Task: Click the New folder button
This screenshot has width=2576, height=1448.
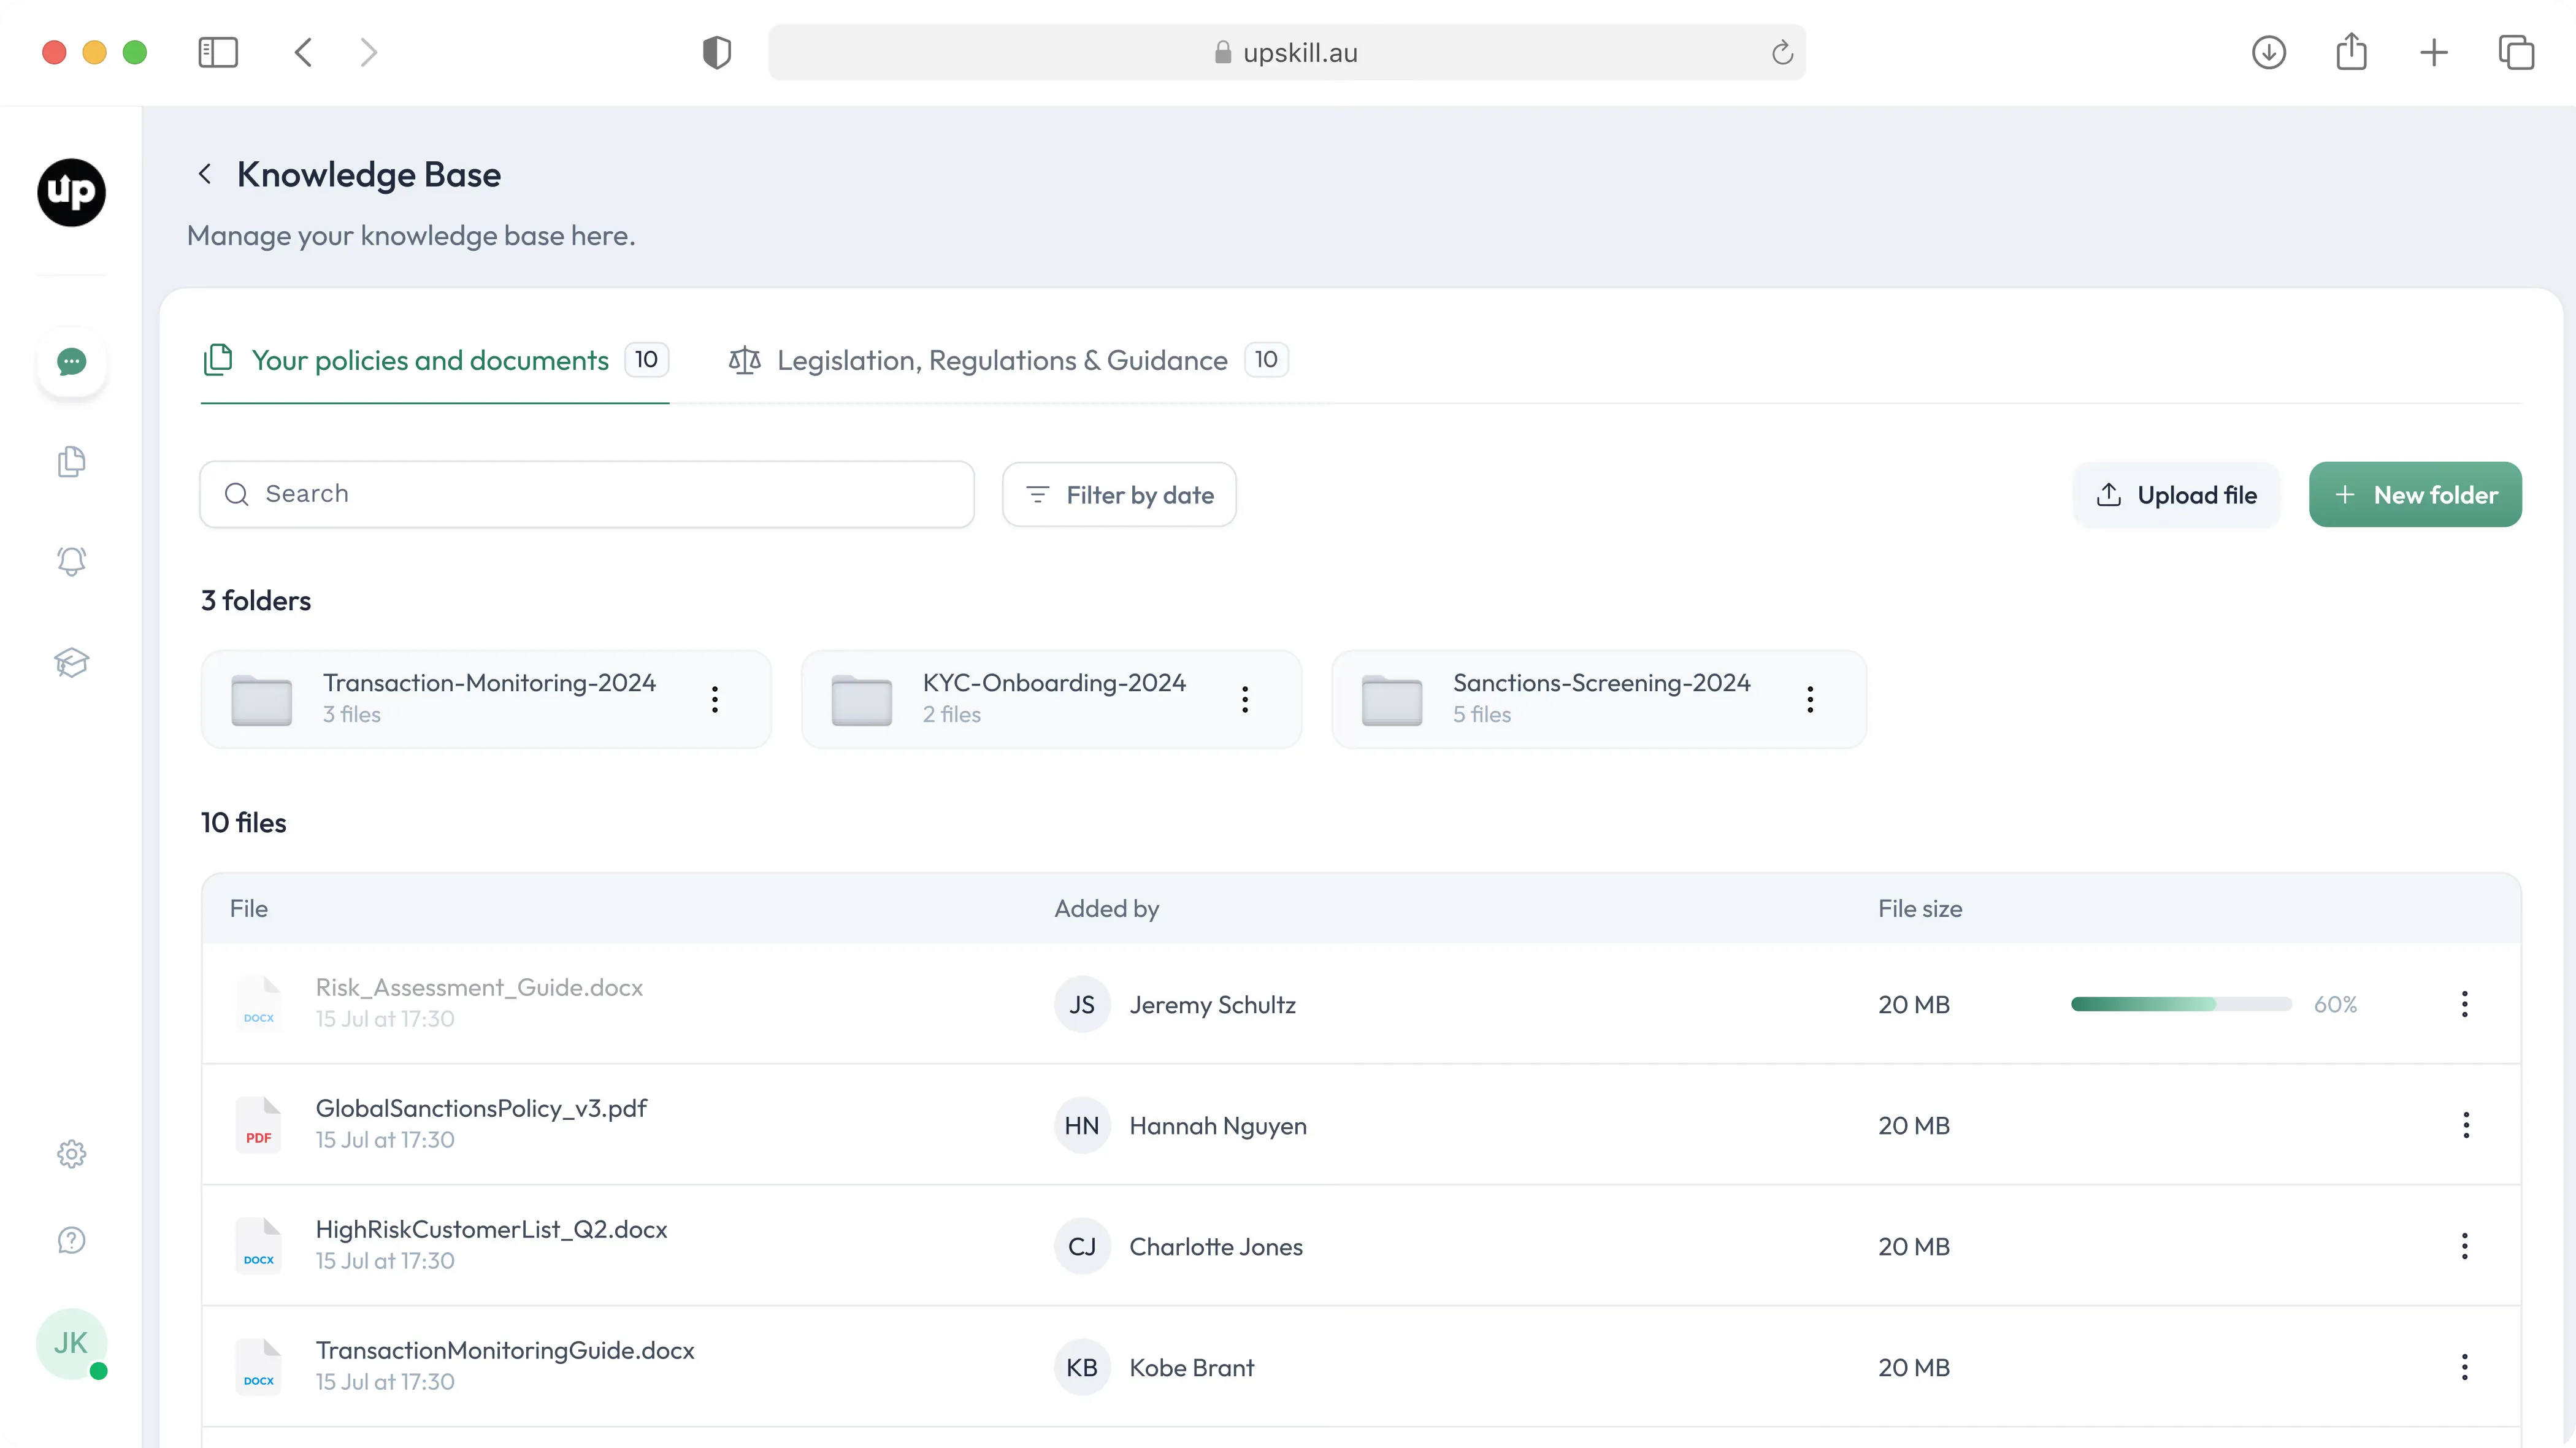Action: click(2414, 494)
